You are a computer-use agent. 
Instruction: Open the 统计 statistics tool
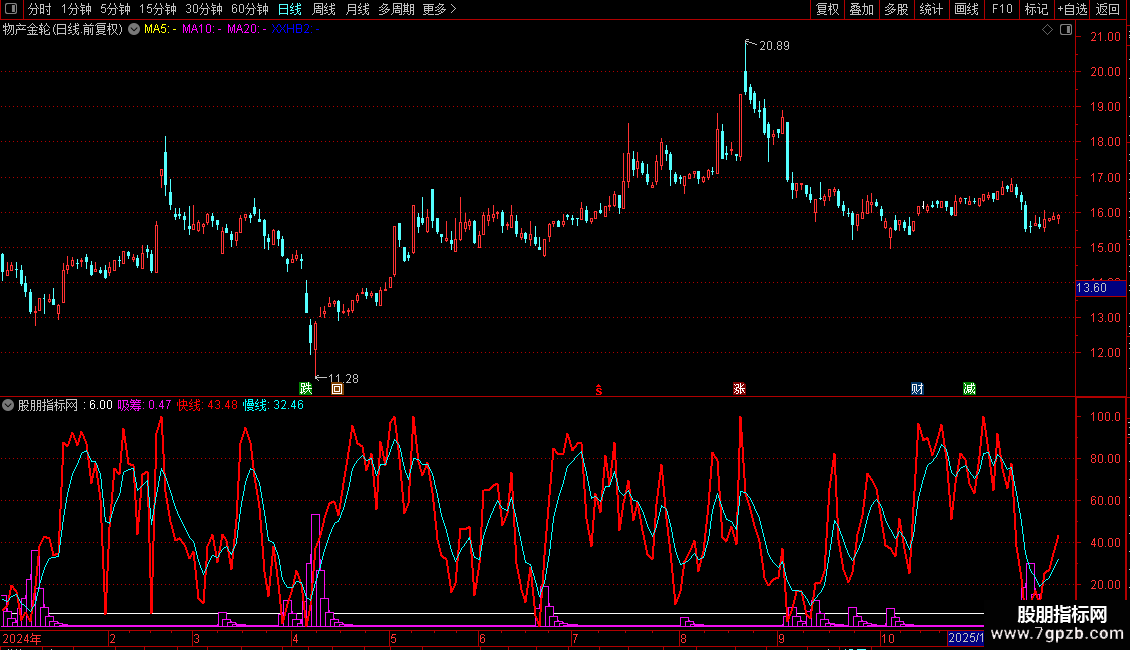click(931, 9)
